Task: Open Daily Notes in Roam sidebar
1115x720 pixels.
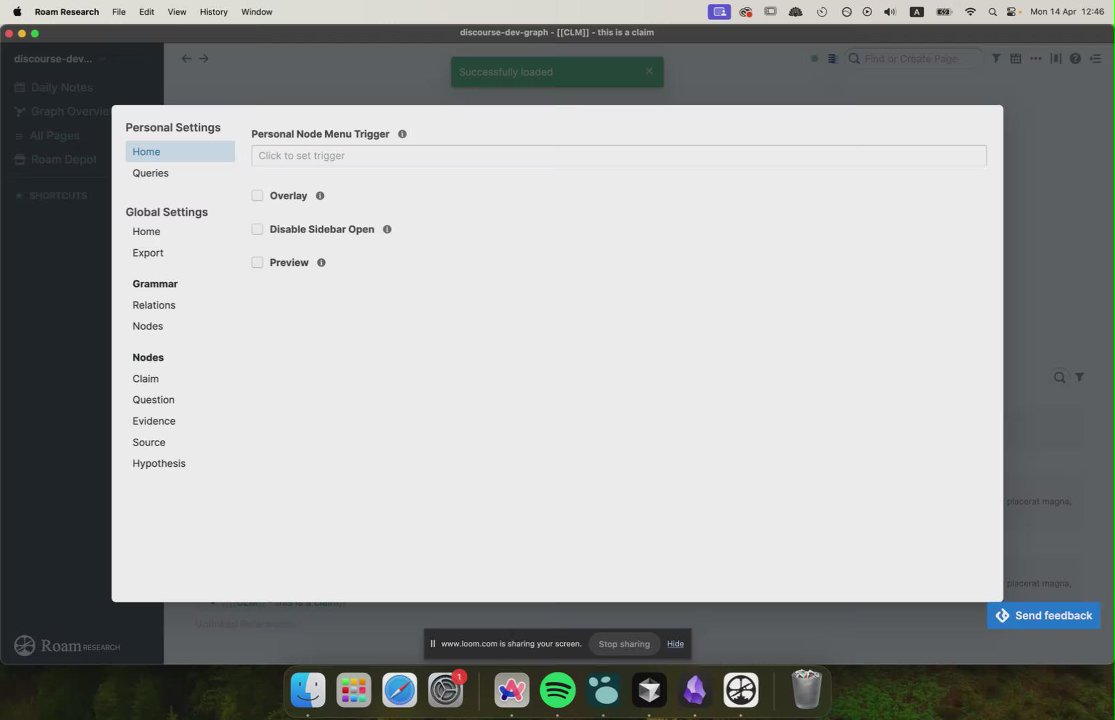Action: pos(54,87)
